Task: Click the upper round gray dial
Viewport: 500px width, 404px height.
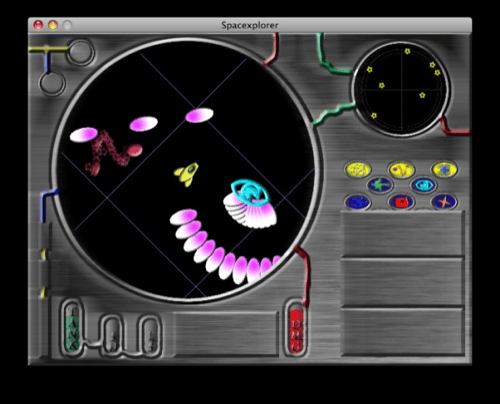Action: (80, 52)
